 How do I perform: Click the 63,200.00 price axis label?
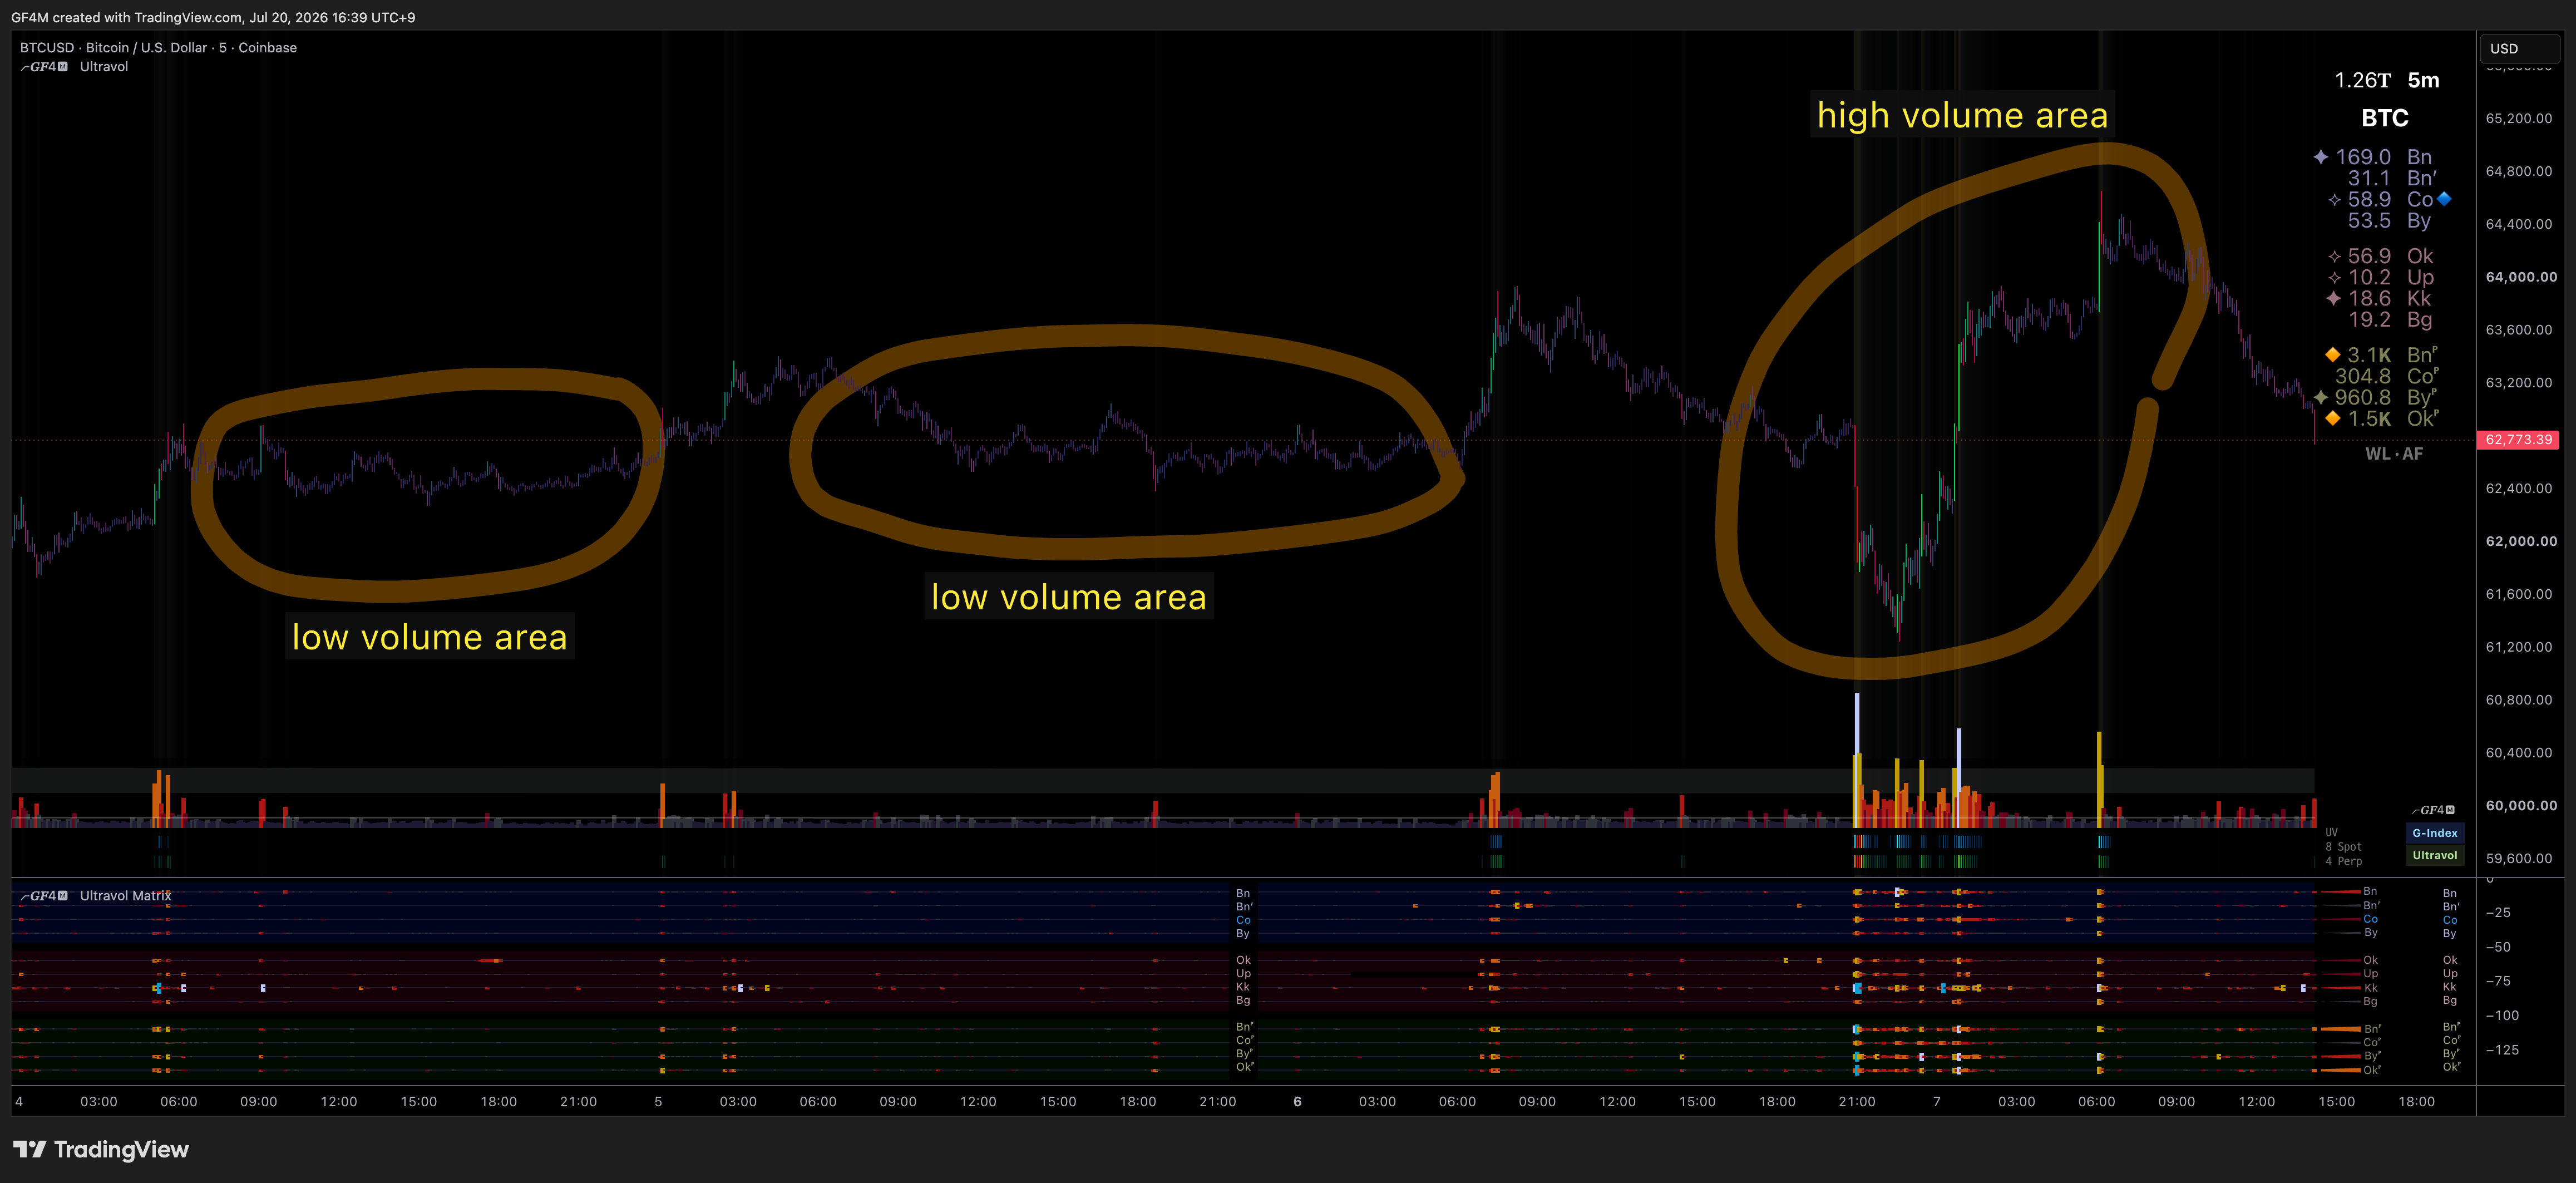tap(2518, 383)
